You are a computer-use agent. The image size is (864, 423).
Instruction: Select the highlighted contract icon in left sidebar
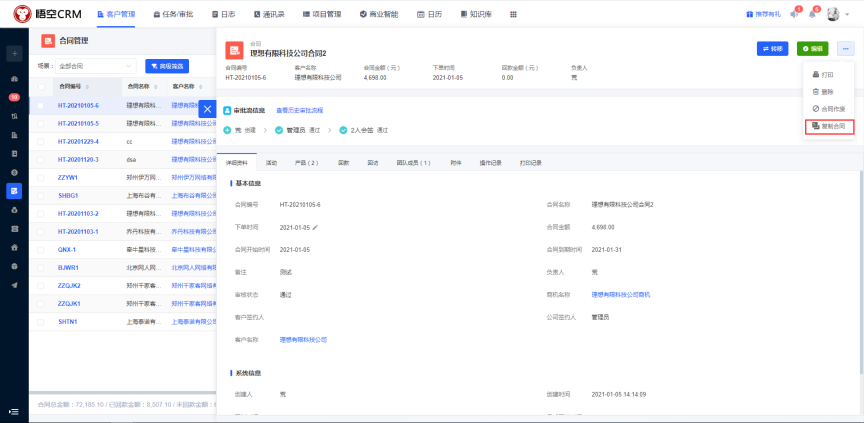pos(14,190)
